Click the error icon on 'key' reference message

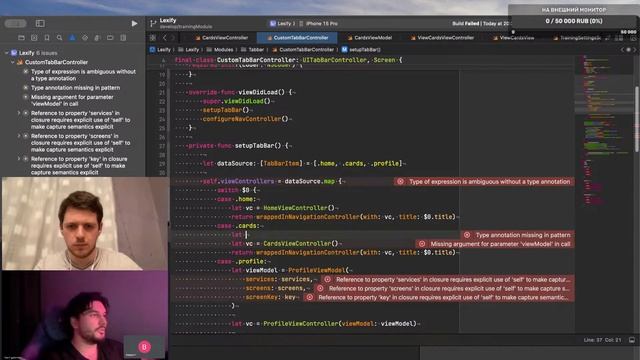click(x=310, y=298)
